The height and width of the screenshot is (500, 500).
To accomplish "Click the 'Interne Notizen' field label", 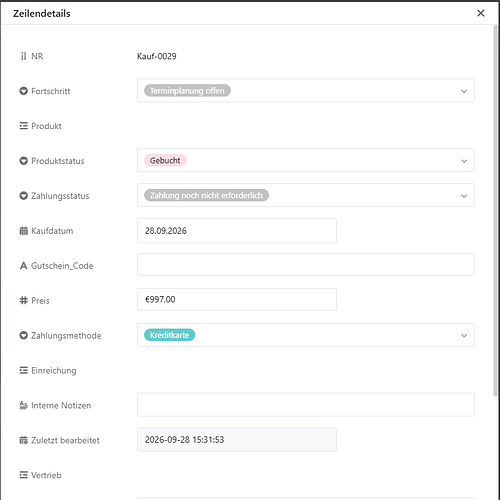I will pyautogui.click(x=61, y=405).
